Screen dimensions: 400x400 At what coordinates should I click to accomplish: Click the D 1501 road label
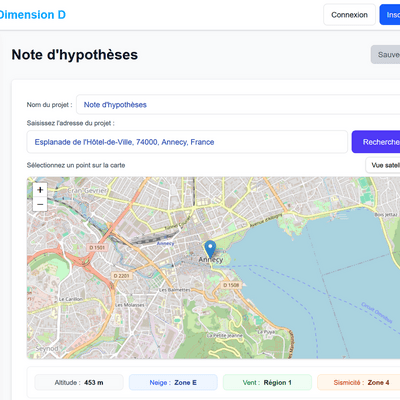(97, 248)
